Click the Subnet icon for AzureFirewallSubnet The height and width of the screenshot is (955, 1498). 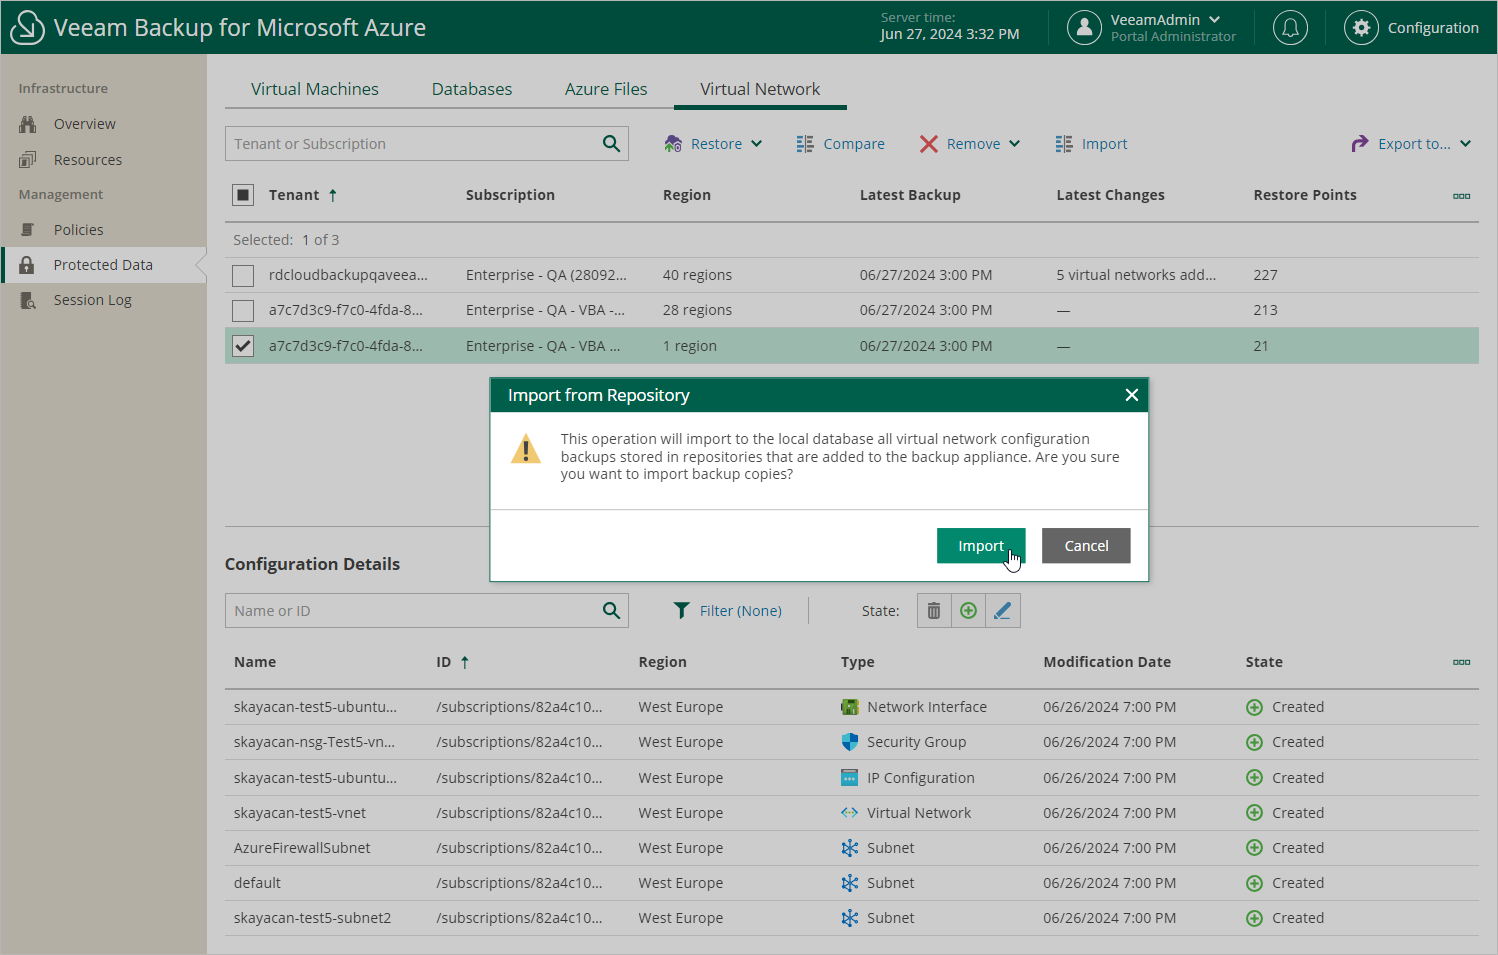click(x=850, y=848)
